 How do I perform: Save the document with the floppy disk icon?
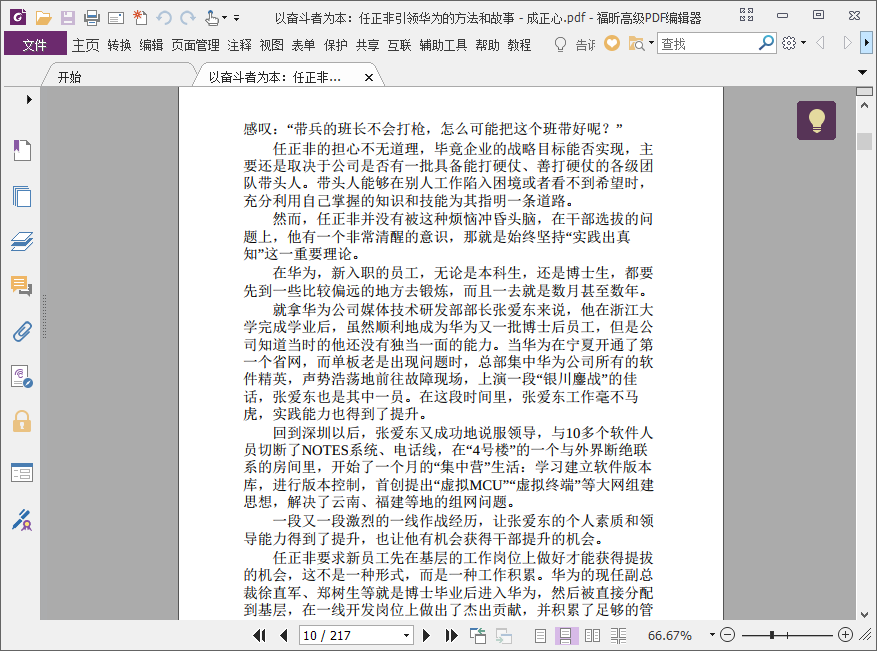(x=68, y=18)
